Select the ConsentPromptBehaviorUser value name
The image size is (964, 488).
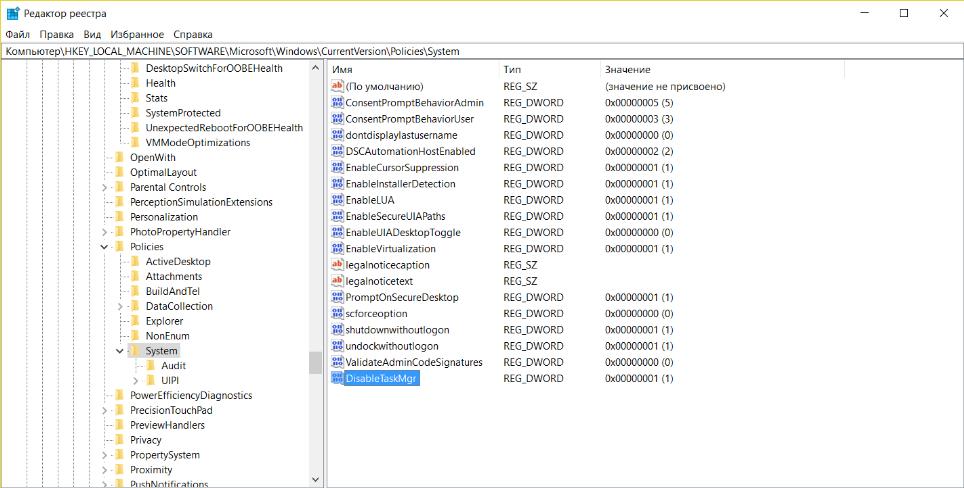[409, 119]
